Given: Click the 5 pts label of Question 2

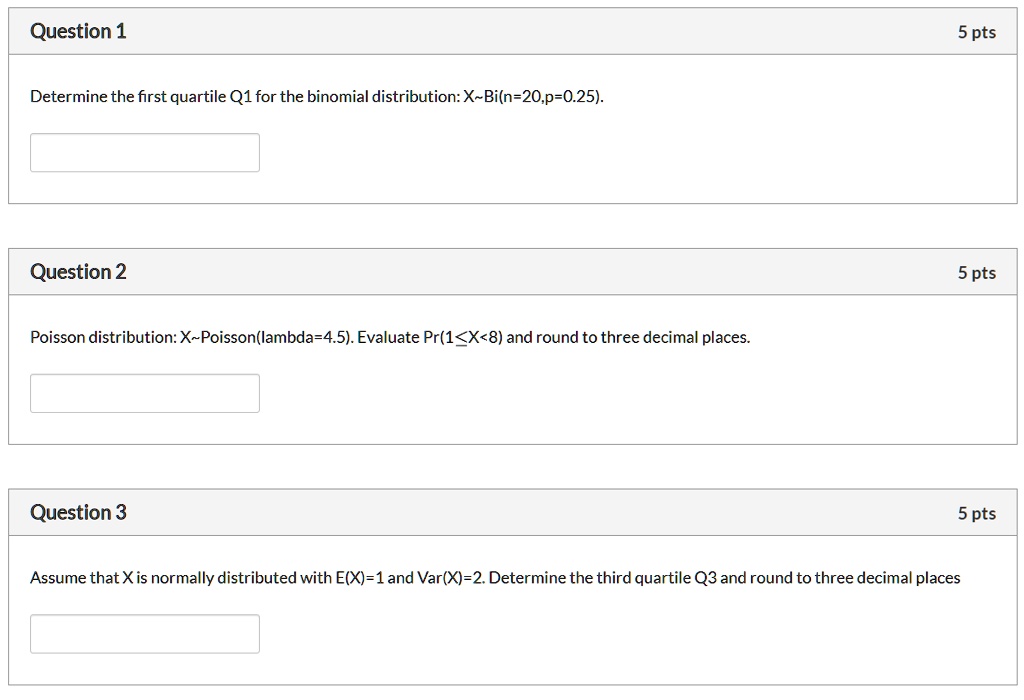Looking at the screenshot, I should tap(976, 272).
